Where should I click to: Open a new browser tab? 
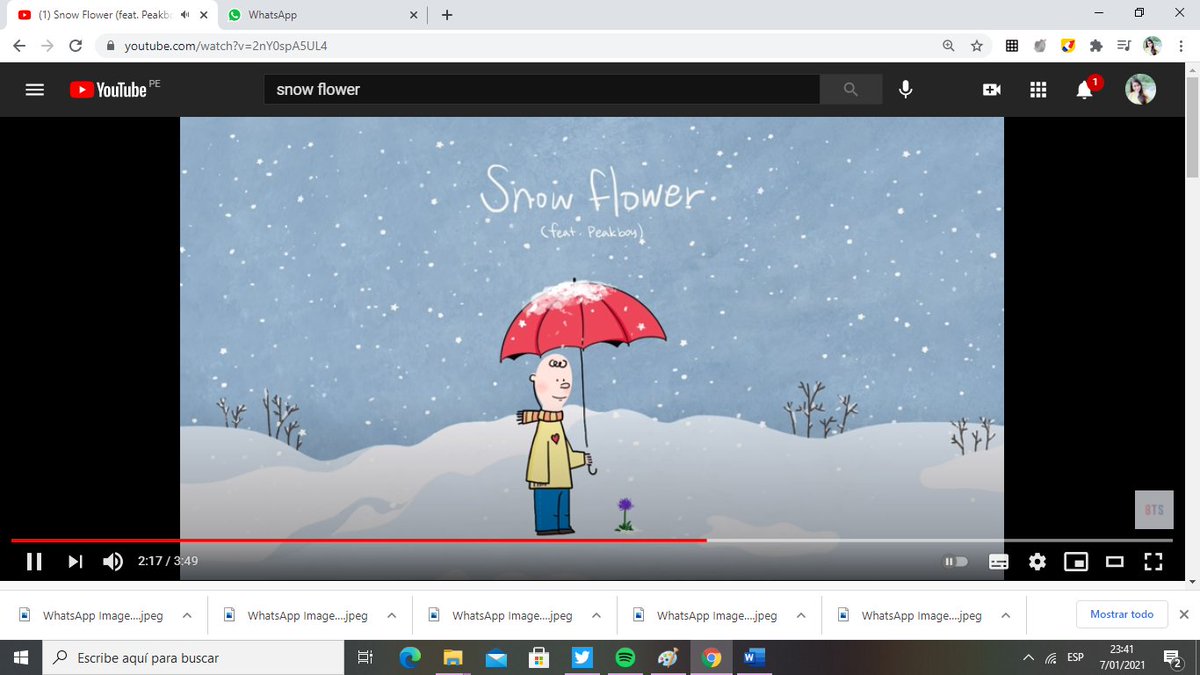click(446, 15)
